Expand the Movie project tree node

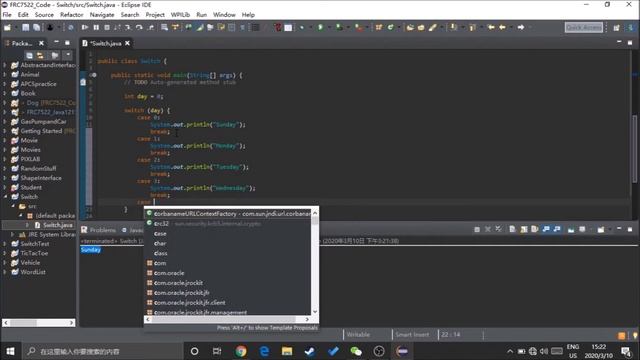tap(5, 140)
